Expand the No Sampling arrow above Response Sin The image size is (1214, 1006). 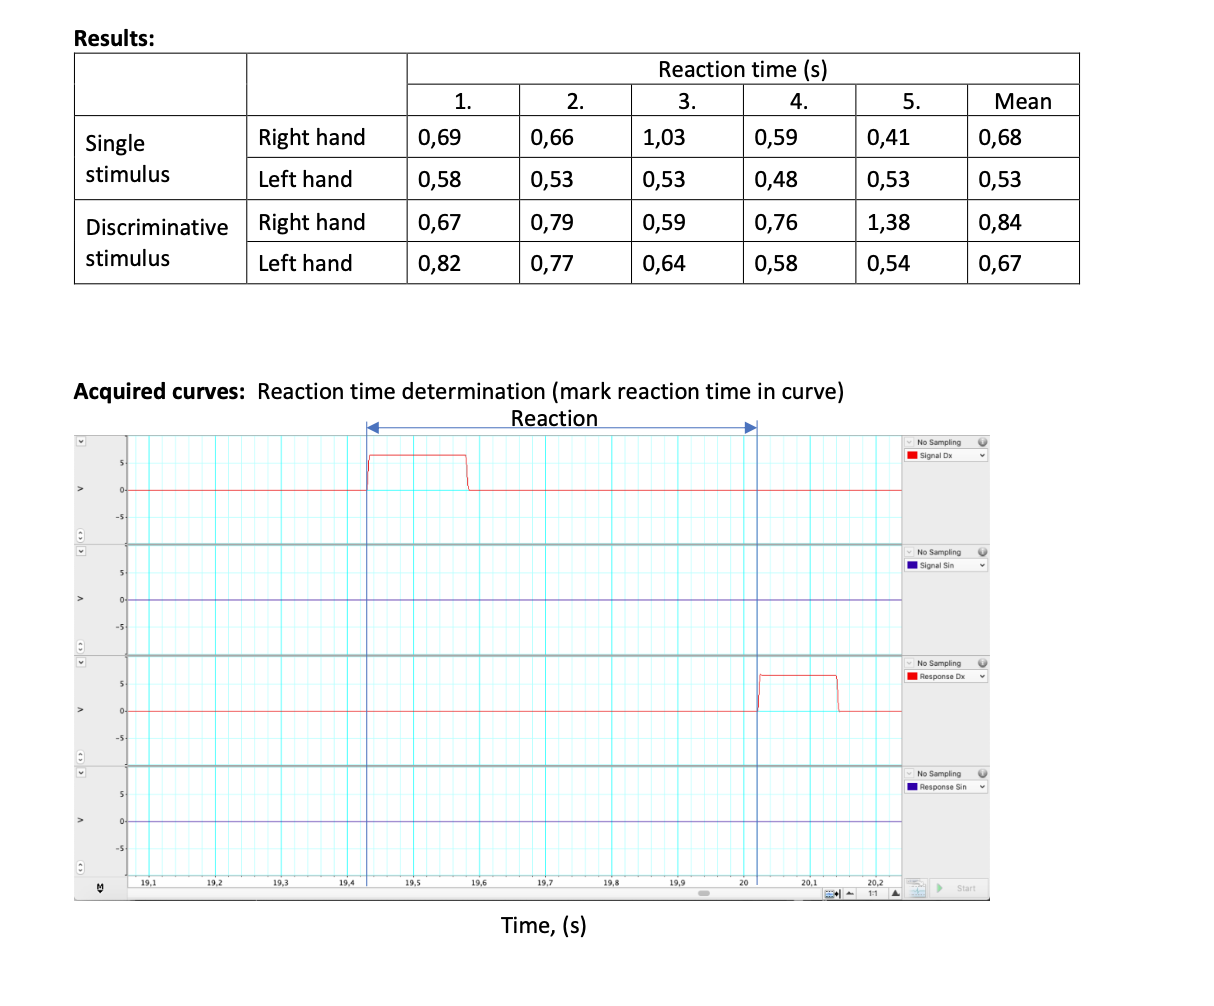[910, 774]
